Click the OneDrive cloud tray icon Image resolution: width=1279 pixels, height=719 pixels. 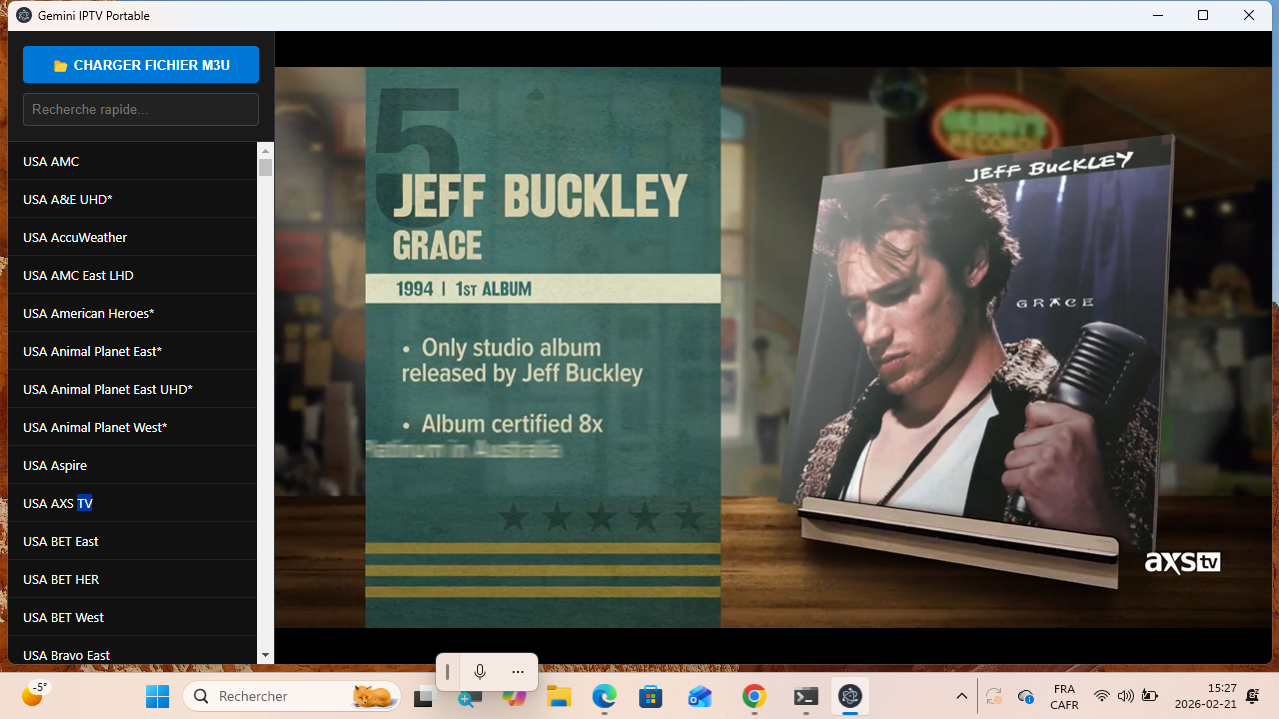click(1025, 696)
